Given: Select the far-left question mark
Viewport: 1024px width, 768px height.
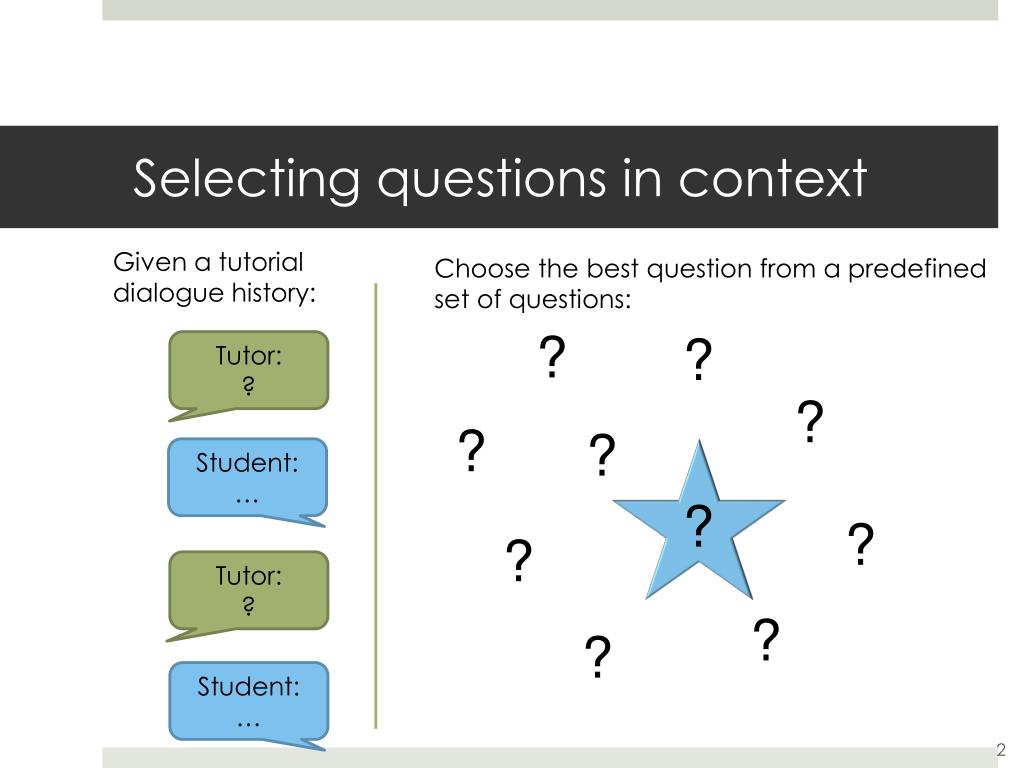Looking at the screenshot, I should [x=472, y=451].
